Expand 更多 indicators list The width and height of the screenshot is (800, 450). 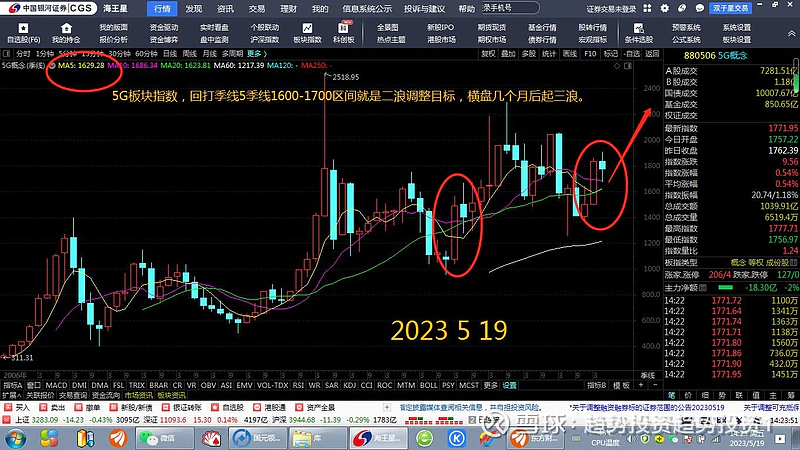490,385
